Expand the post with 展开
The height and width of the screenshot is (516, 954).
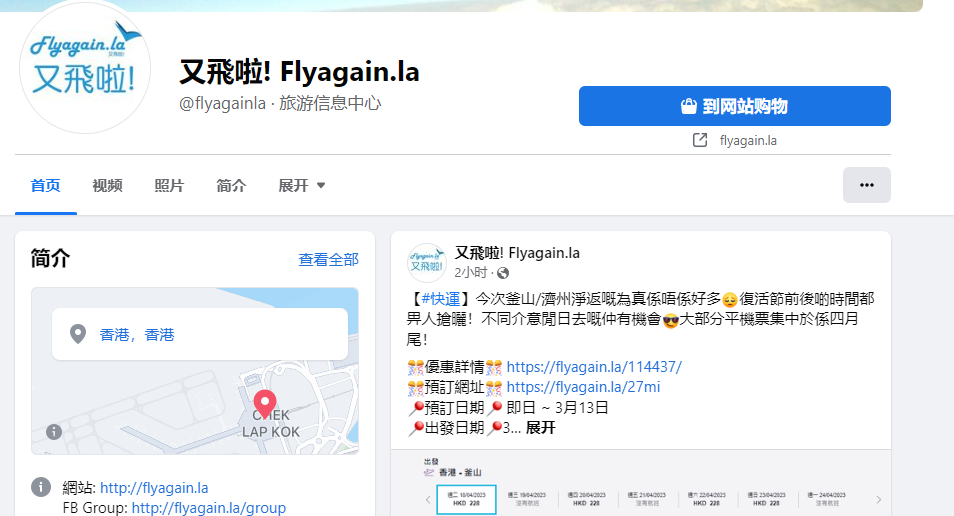coord(540,428)
